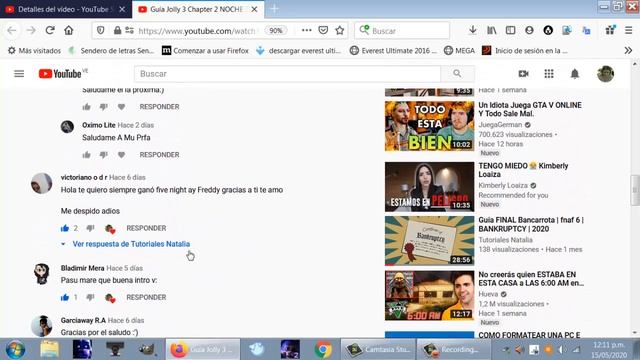
Task: Open Bankruptcy guide video thumbnail
Action: point(429,241)
